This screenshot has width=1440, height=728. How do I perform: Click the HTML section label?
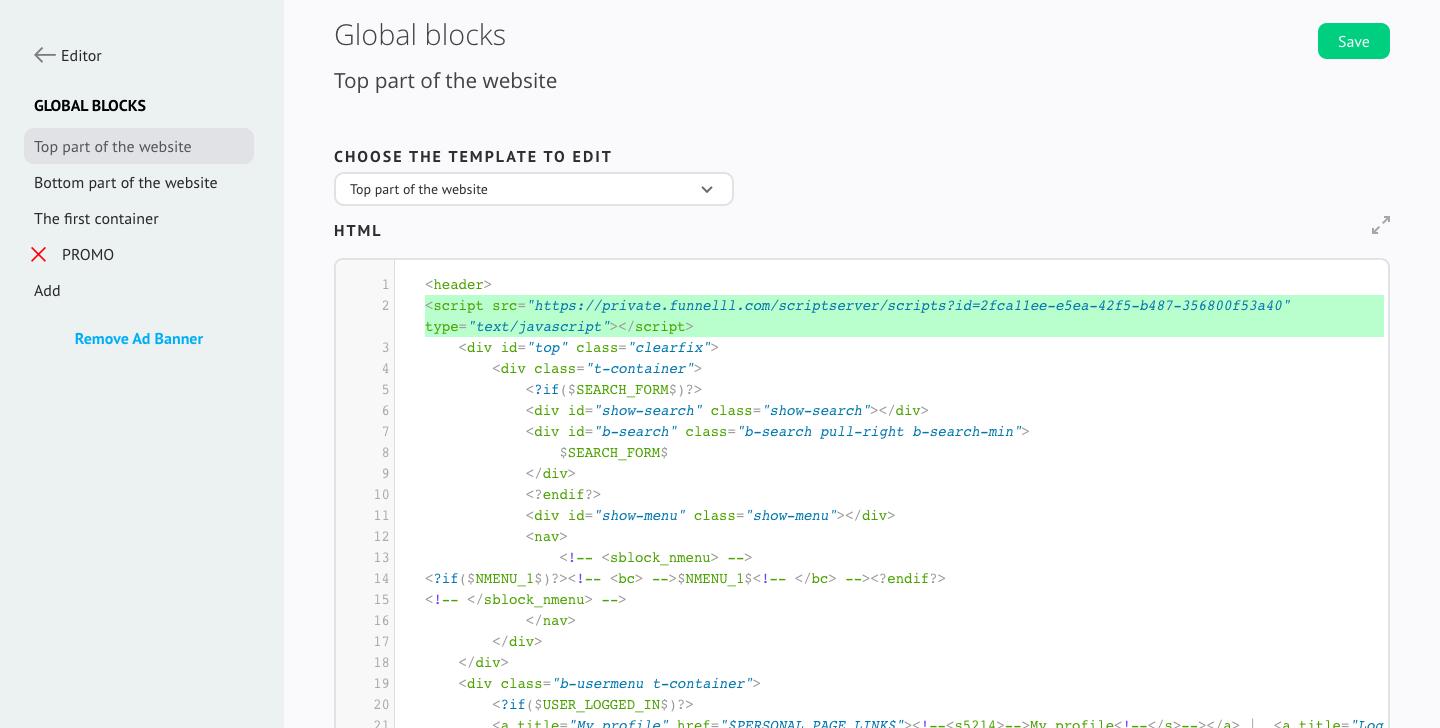tap(358, 231)
